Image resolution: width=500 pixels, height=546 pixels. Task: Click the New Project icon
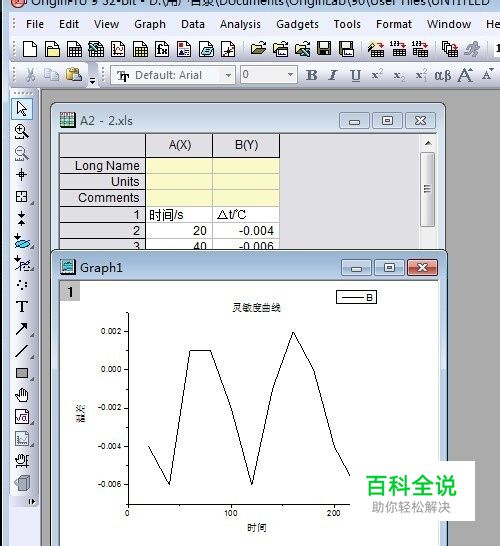click(30, 49)
